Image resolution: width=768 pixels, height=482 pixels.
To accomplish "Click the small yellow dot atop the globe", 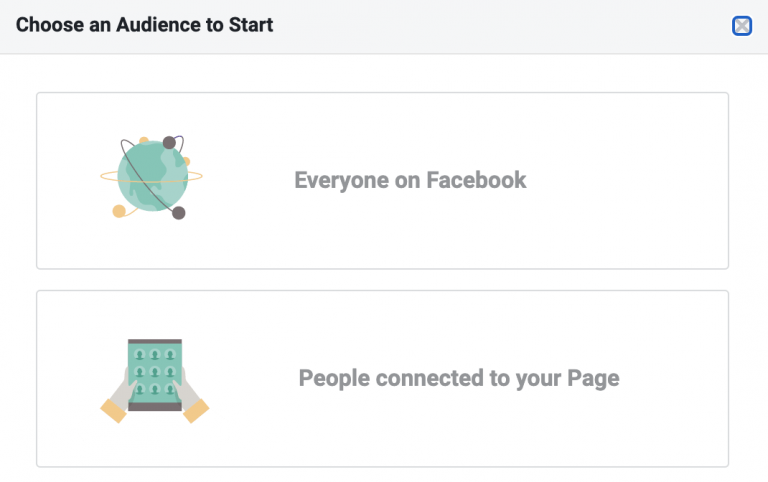I will tap(144, 141).
